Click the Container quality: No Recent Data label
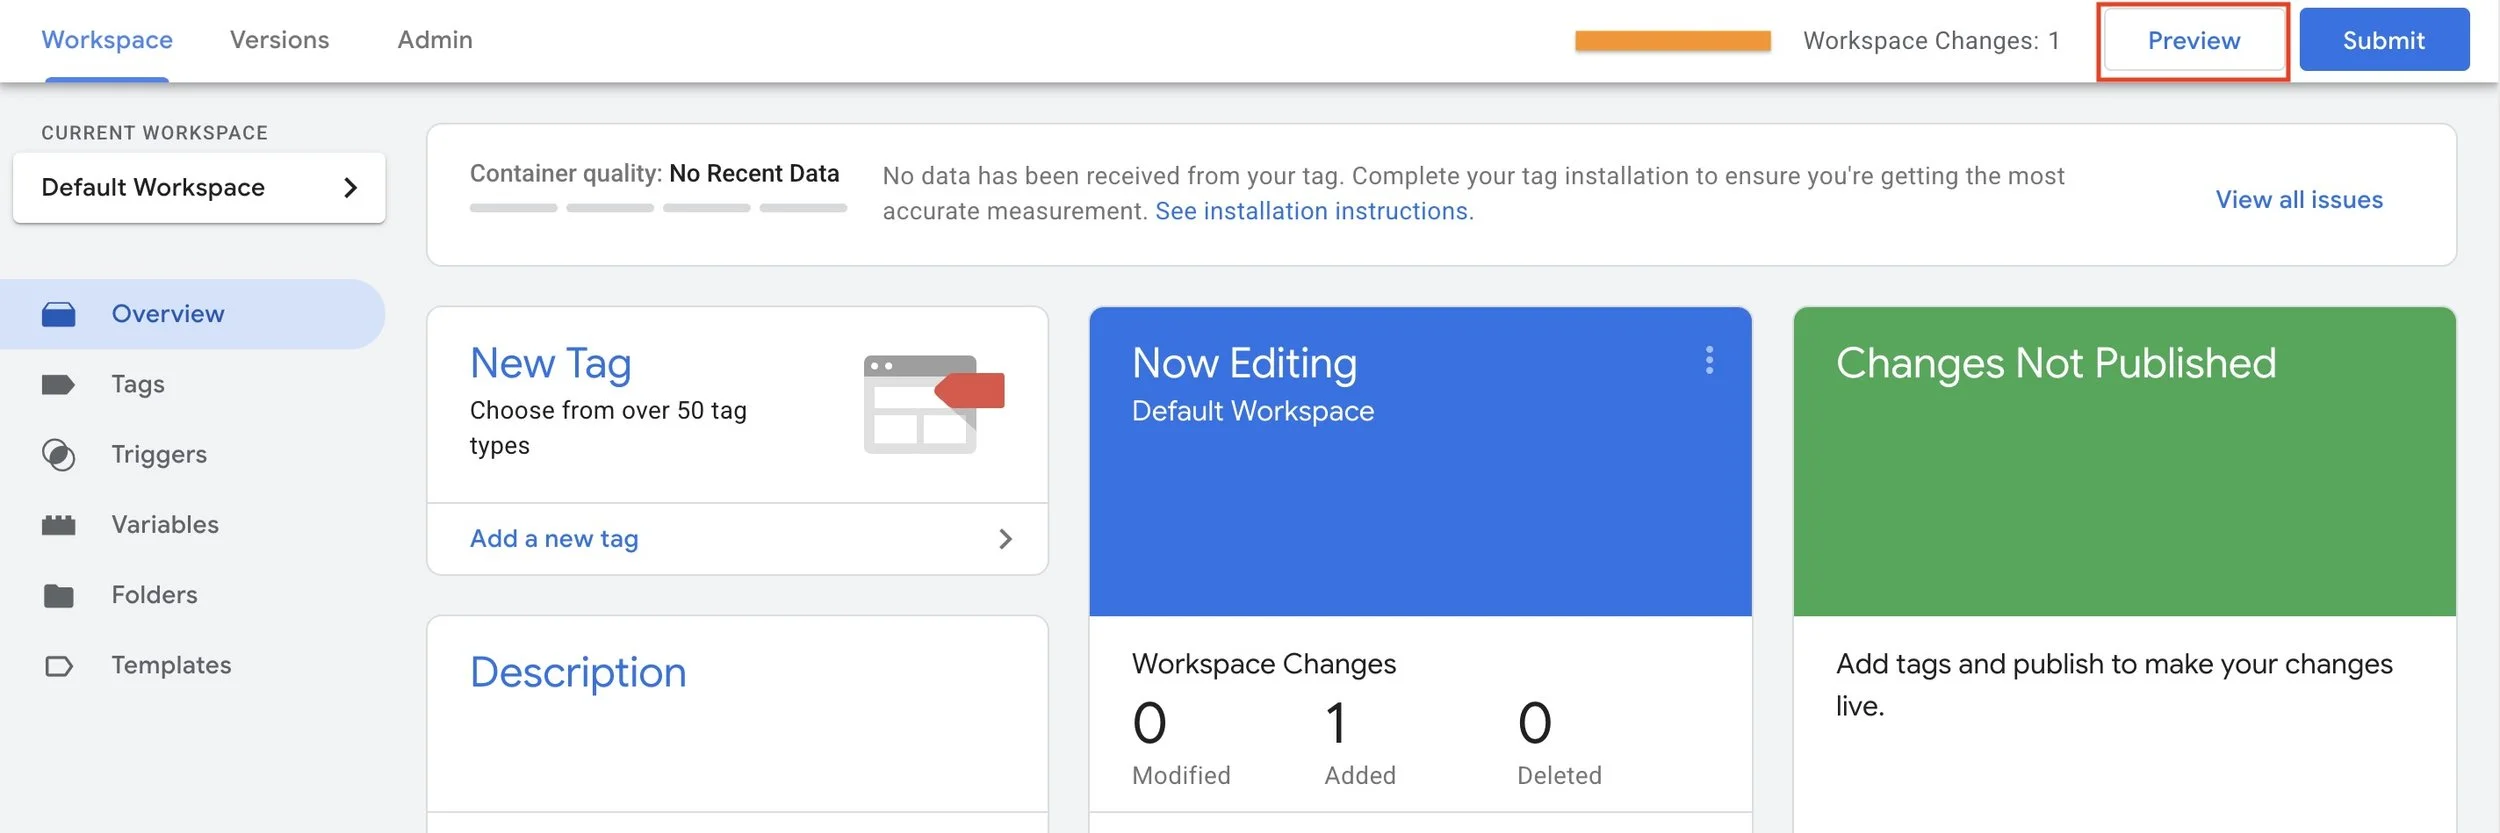 pos(654,174)
